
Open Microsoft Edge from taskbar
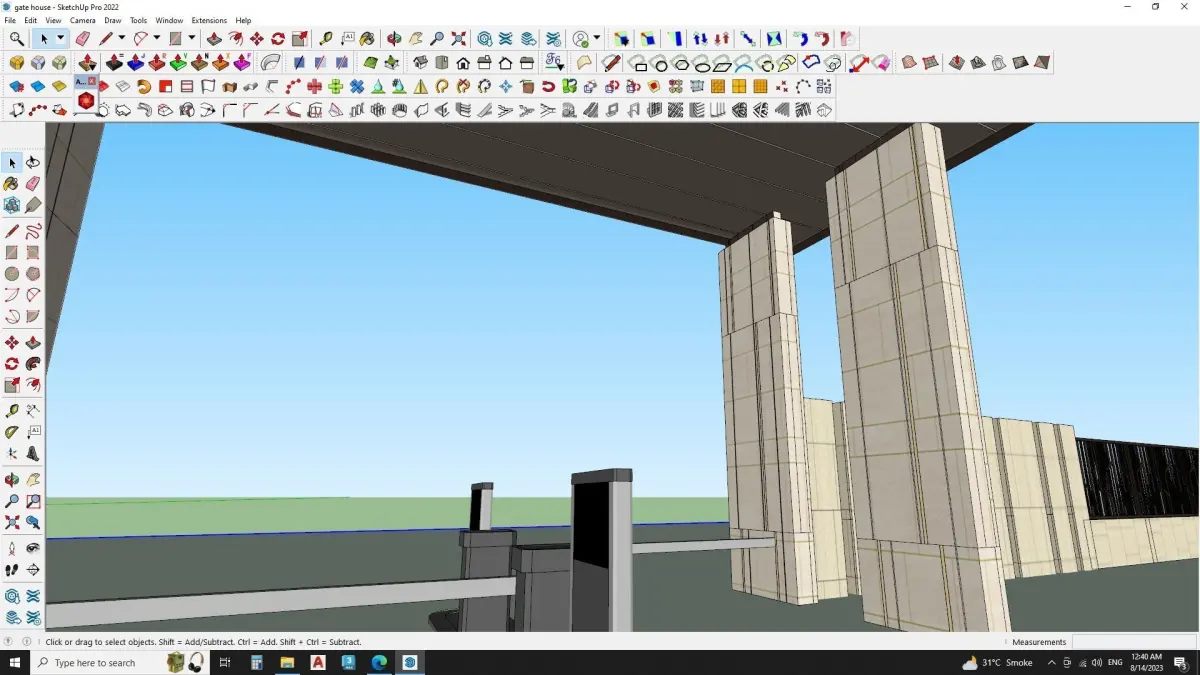point(379,662)
